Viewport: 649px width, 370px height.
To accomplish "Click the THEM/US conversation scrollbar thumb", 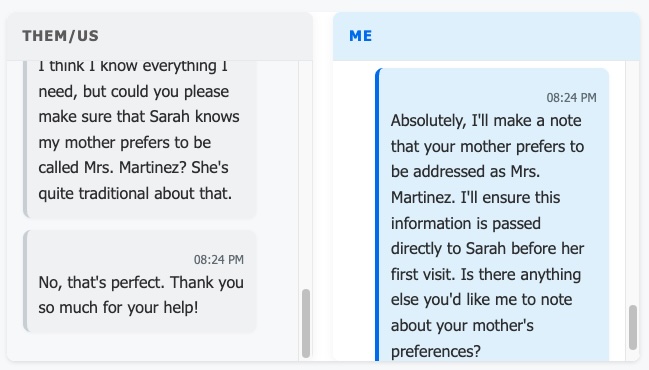I will (306, 323).
